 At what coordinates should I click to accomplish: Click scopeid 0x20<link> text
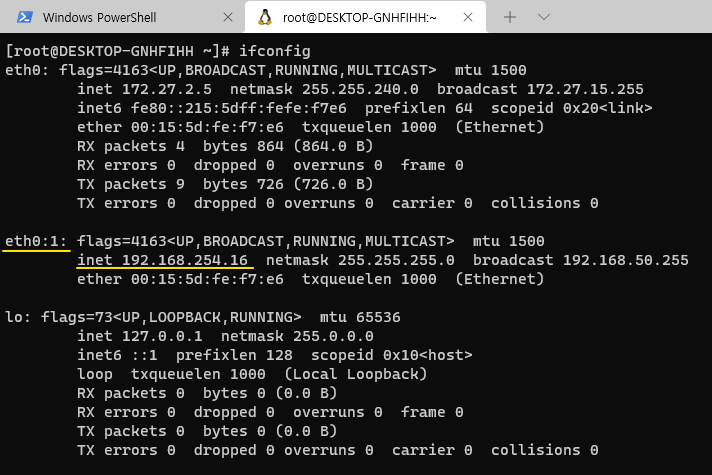(x=572, y=108)
